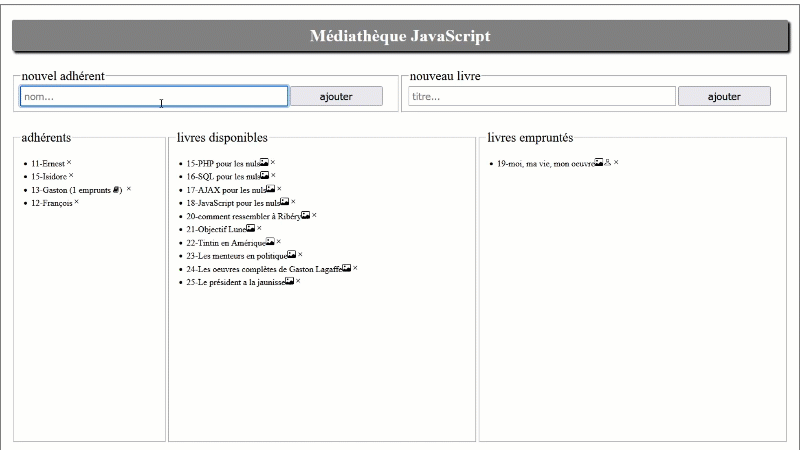Click image icon next to moi, ma vie, mon oeuvre
The image size is (800, 450).
[x=599, y=162]
